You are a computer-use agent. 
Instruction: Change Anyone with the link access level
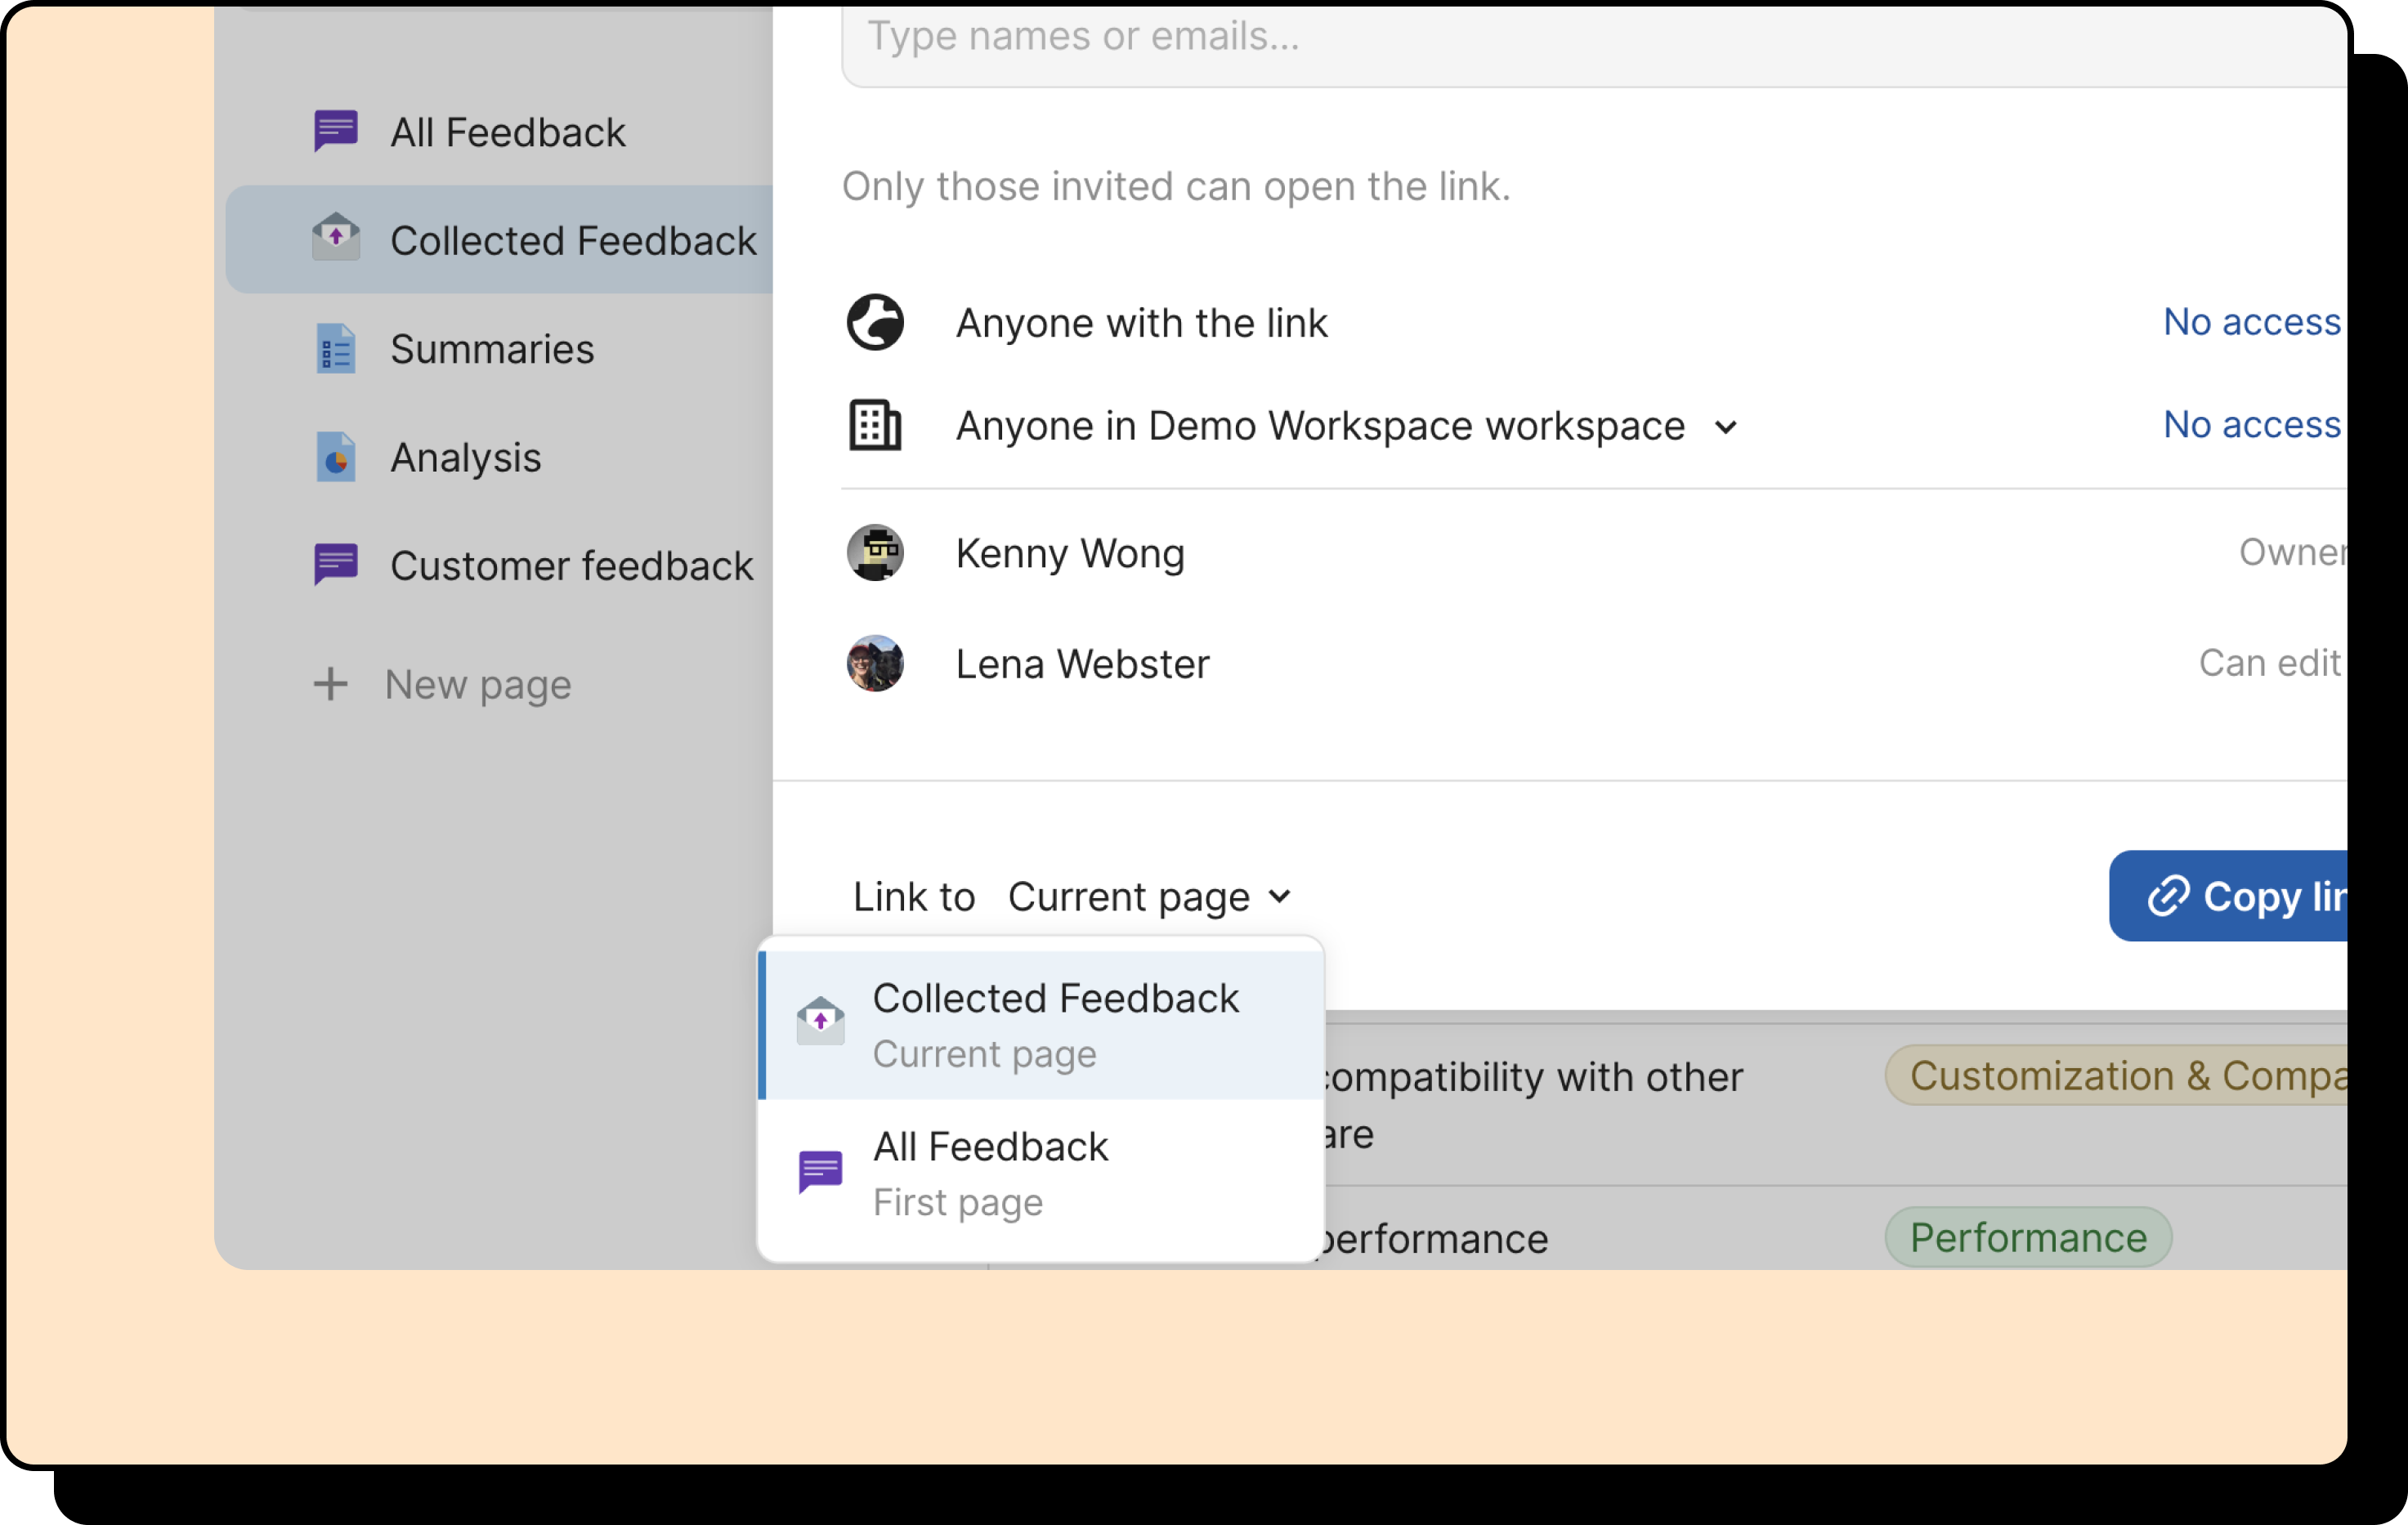pos(2251,322)
